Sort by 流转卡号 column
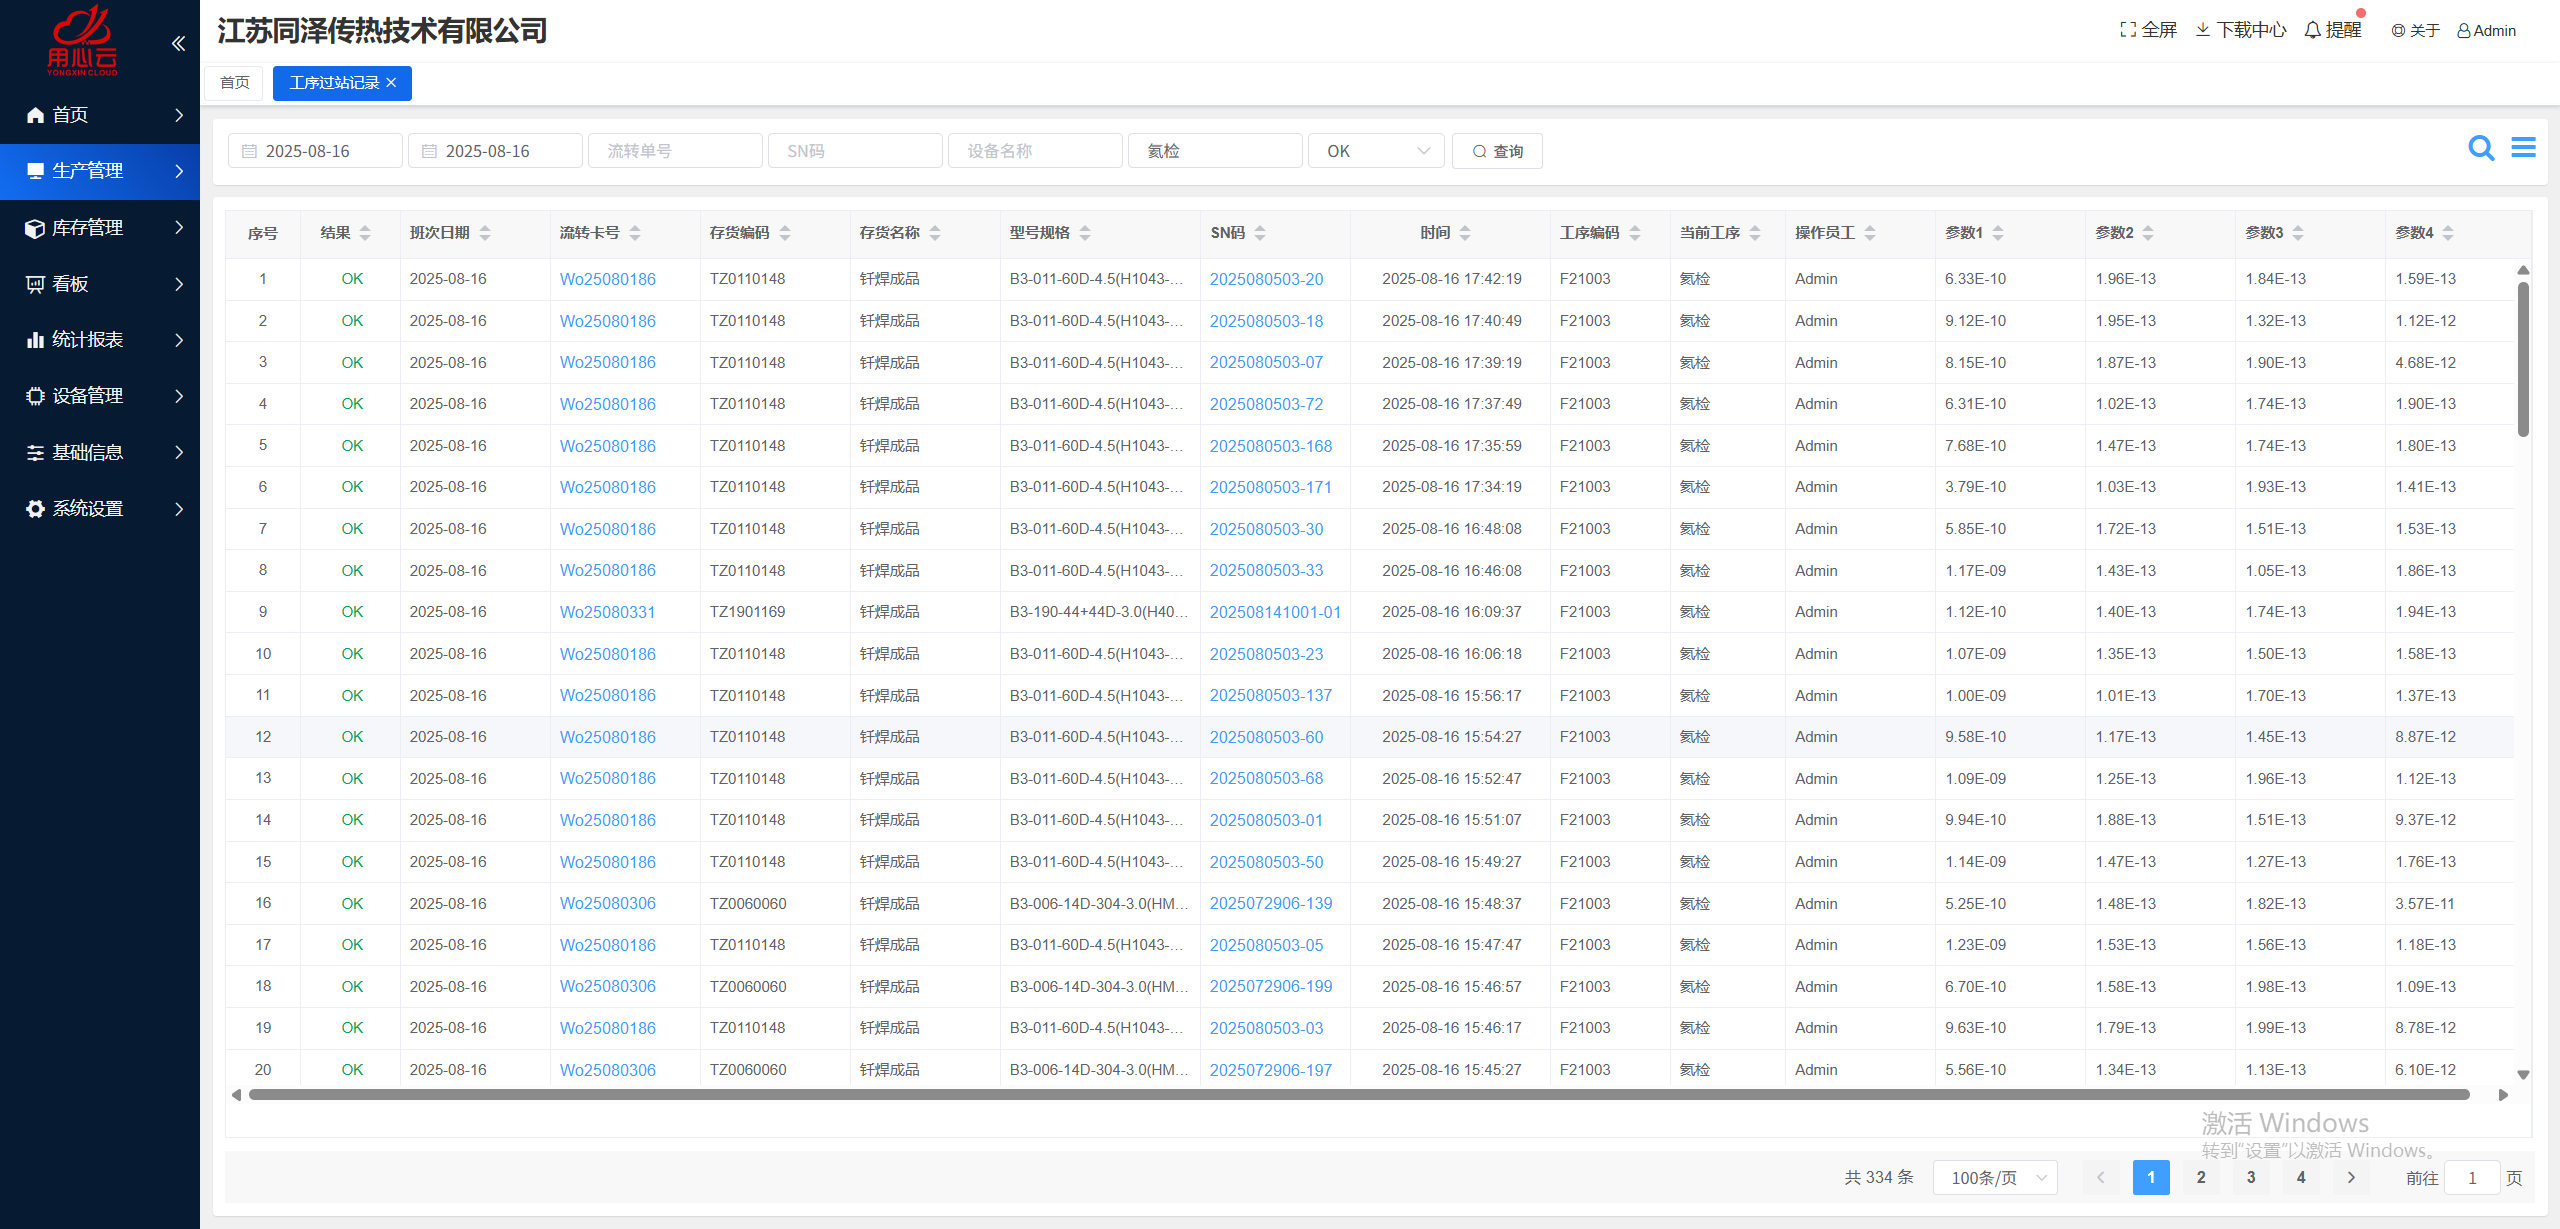The width and height of the screenshot is (2560, 1229). (x=635, y=233)
